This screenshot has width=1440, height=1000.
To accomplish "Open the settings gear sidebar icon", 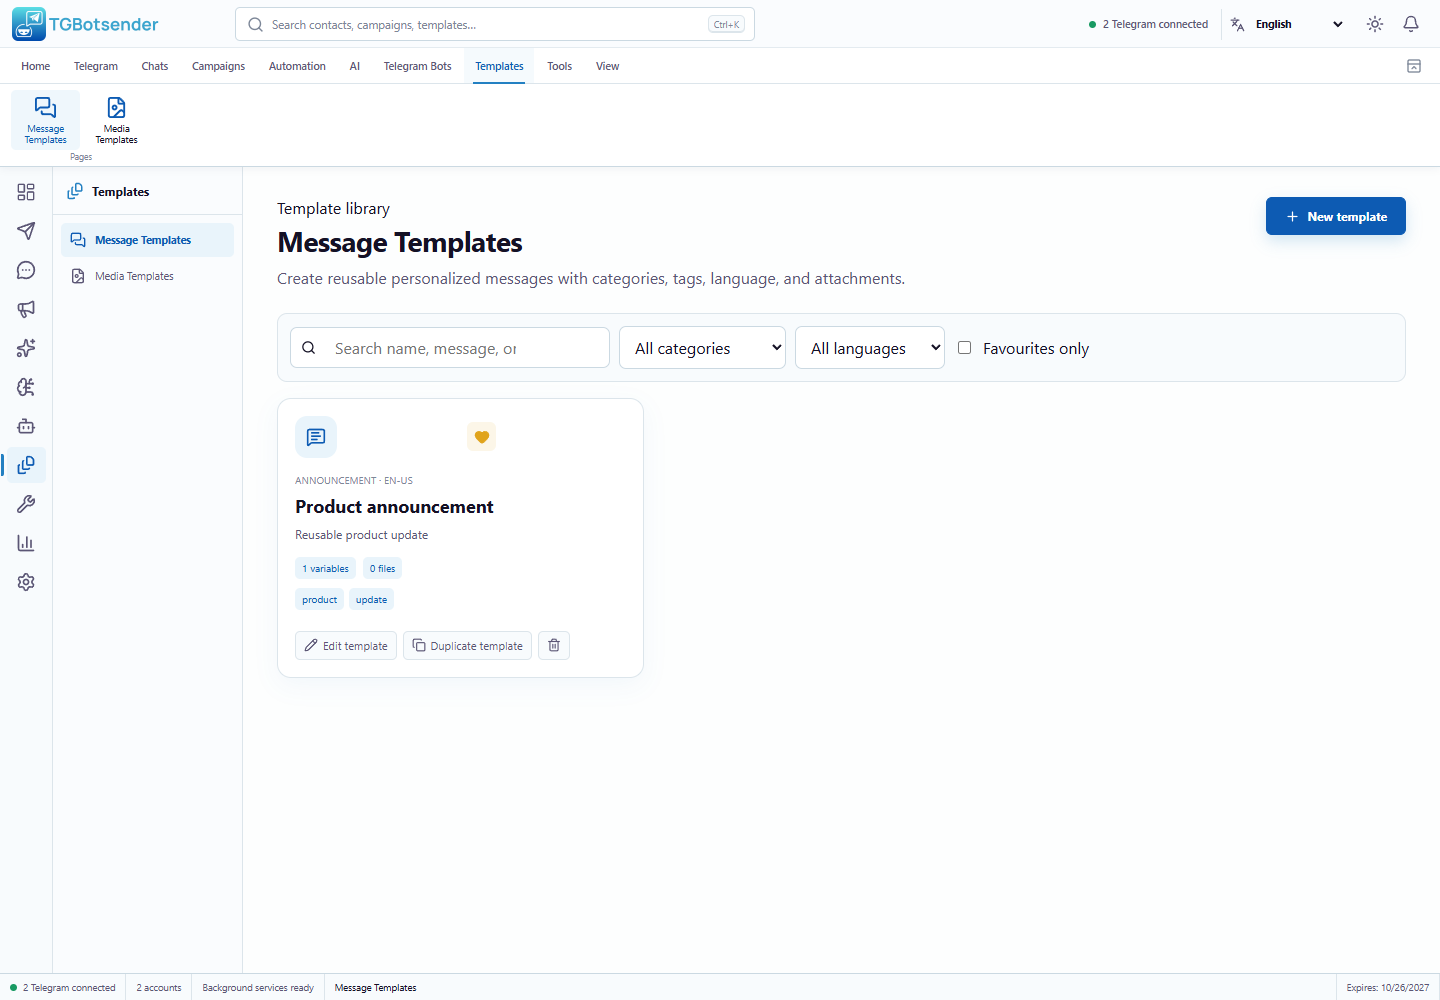I will pyautogui.click(x=26, y=582).
